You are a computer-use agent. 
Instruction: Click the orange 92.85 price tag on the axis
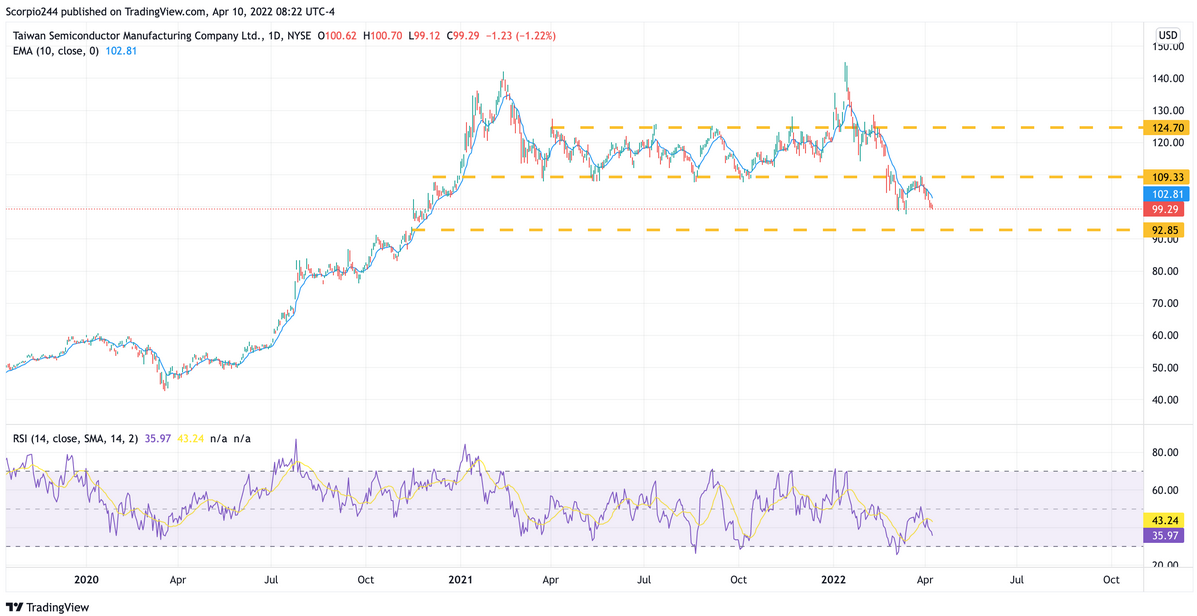click(1163, 230)
